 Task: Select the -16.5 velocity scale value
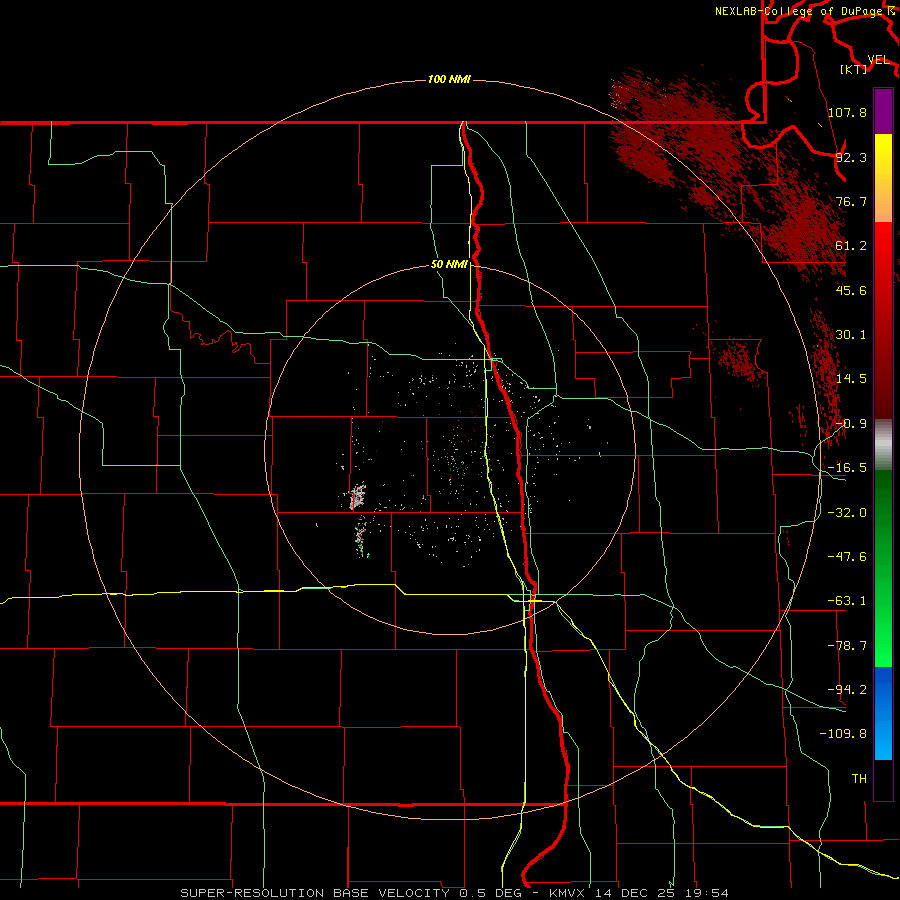pos(847,468)
